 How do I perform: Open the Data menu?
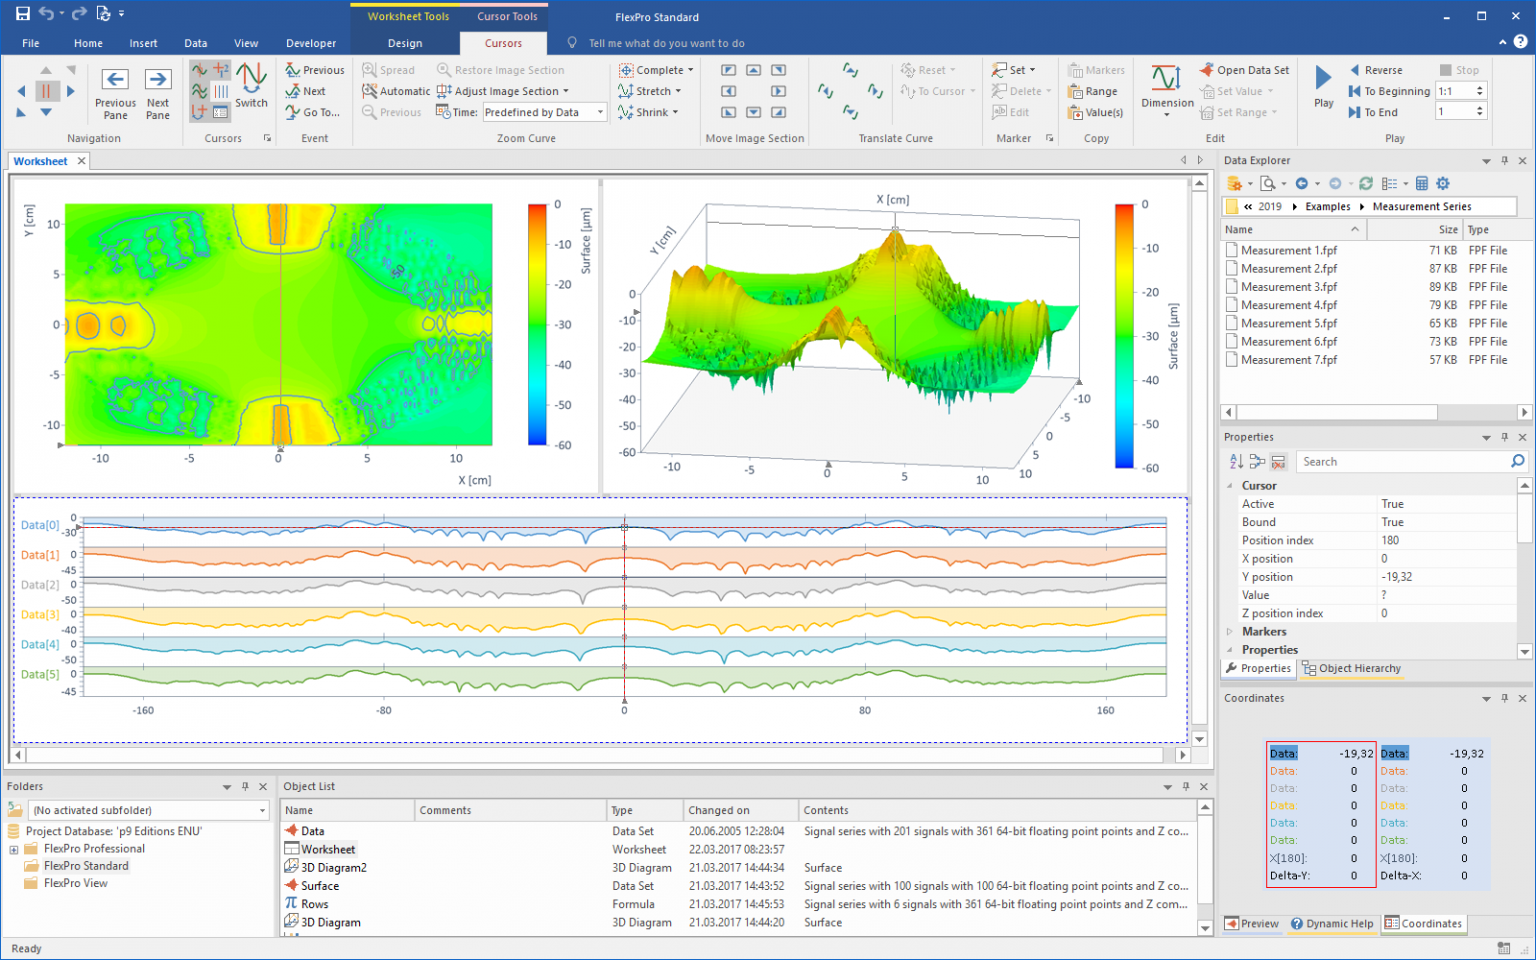tap(195, 43)
